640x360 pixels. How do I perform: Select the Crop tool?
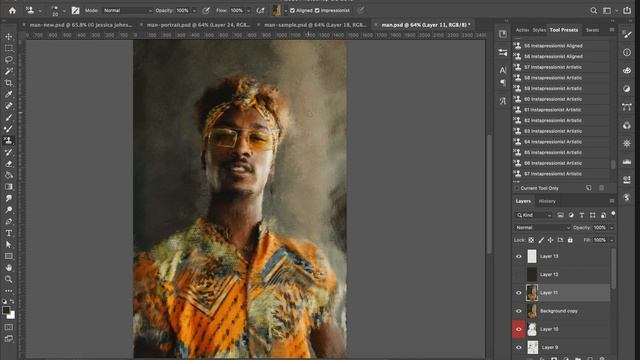[x=9, y=83]
